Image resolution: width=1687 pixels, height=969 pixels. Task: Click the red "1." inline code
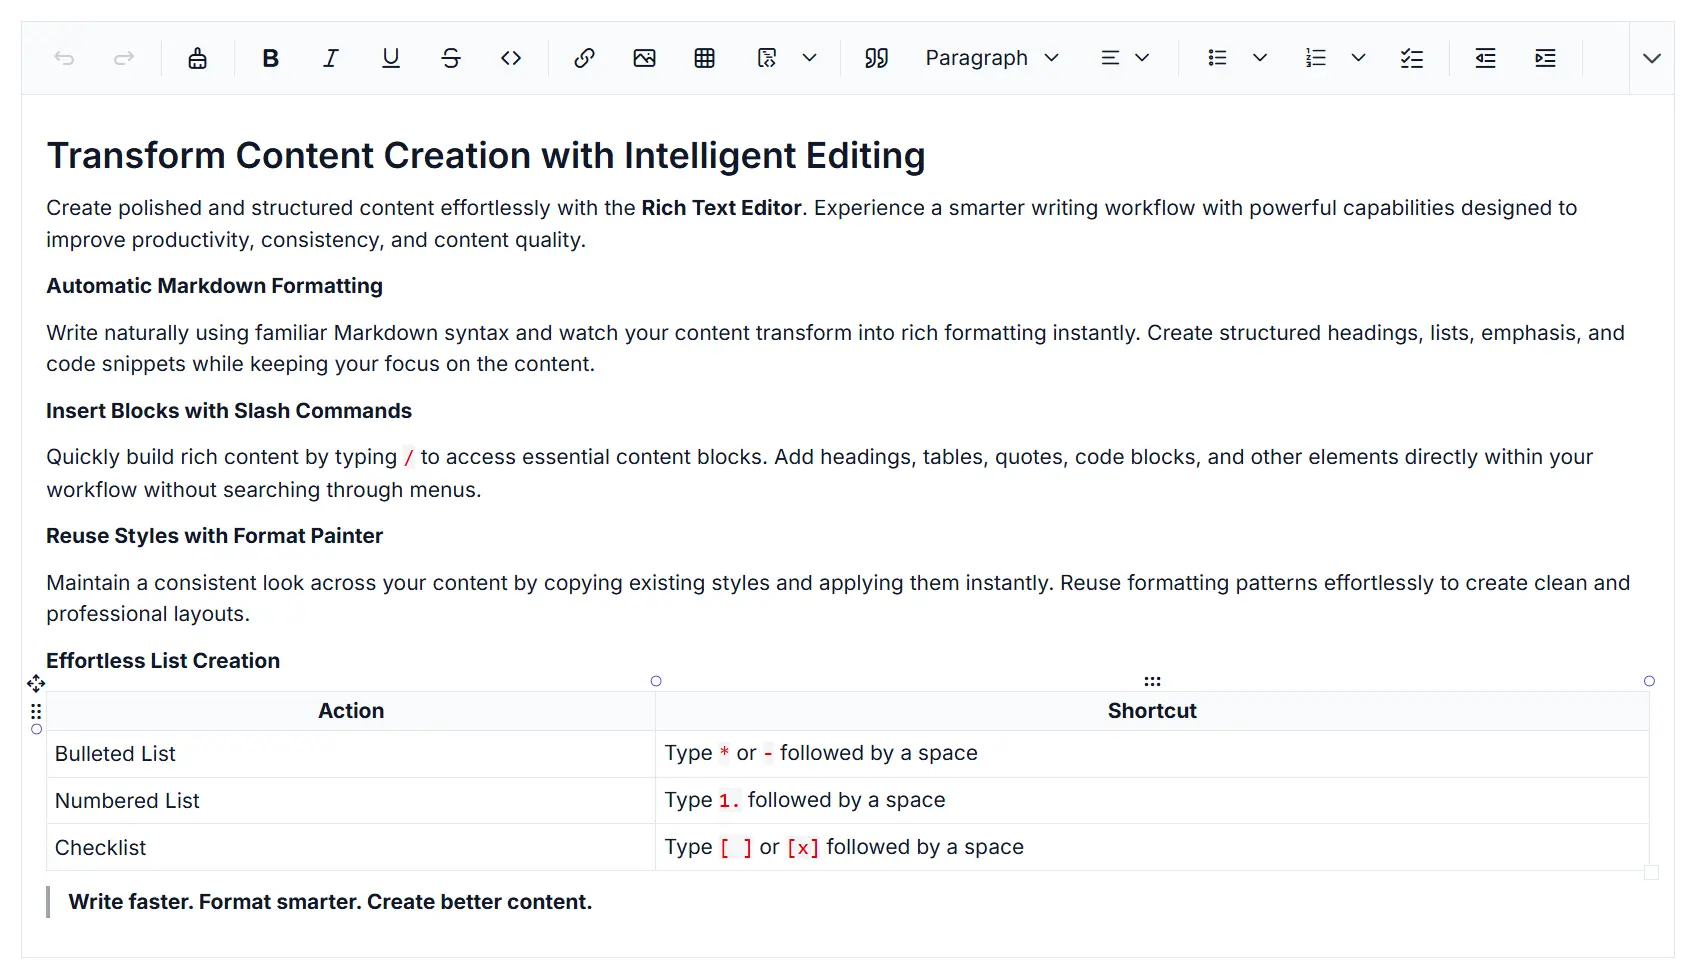click(729, 801)
